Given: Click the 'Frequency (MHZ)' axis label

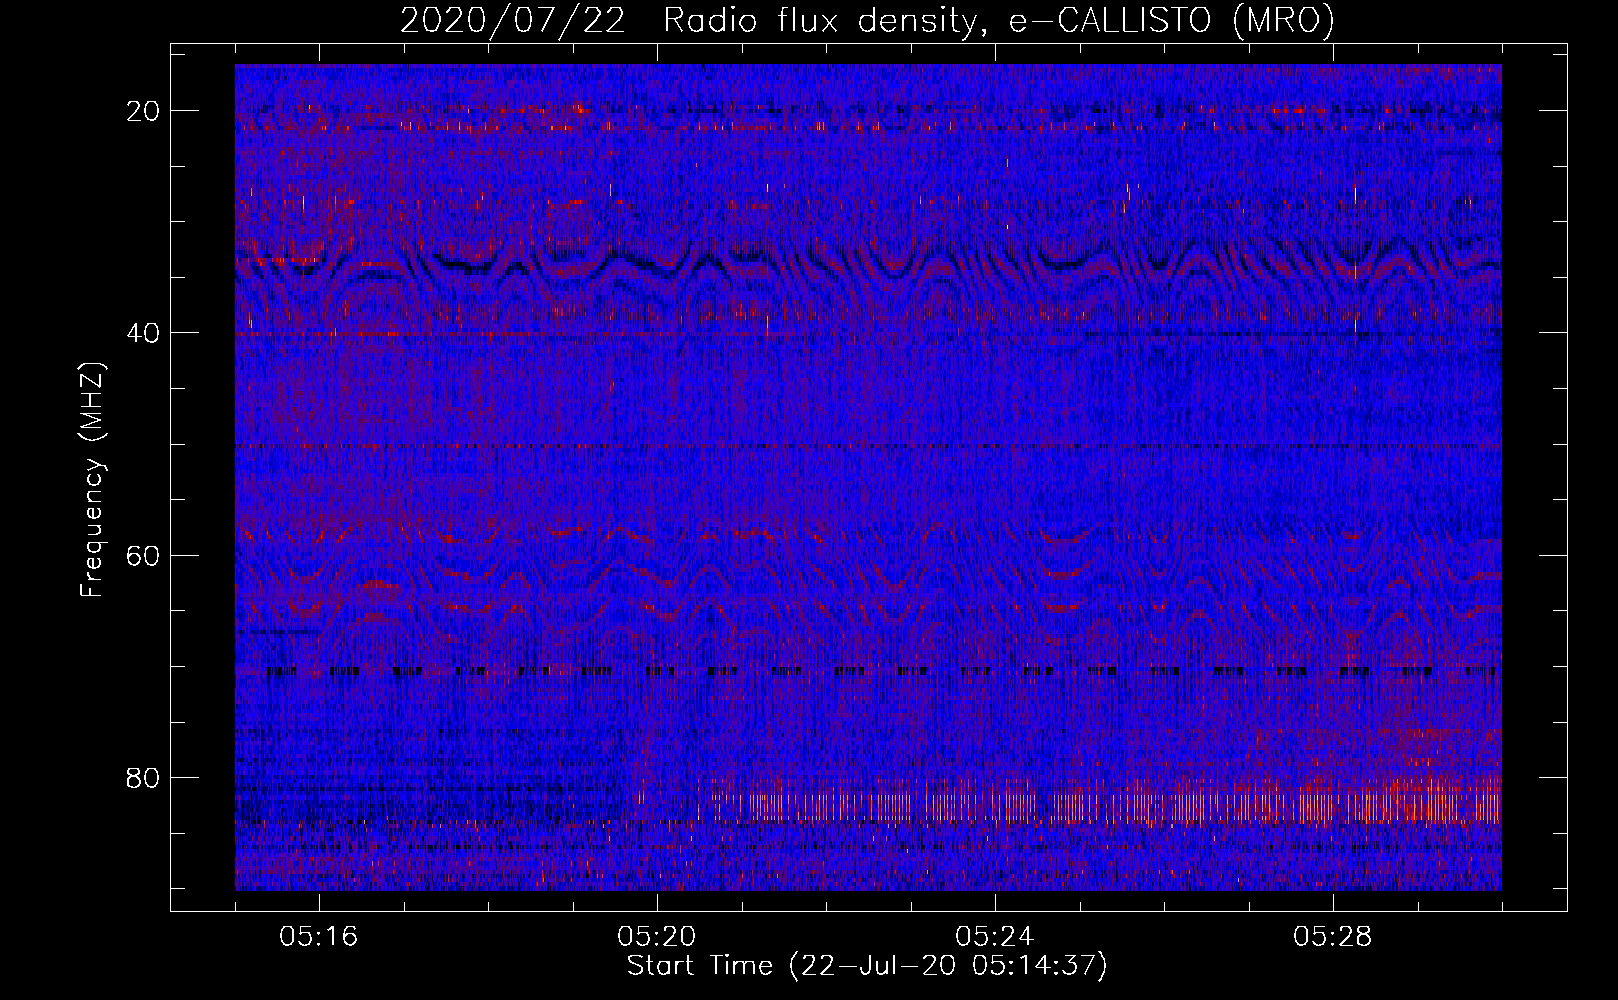Looking at the screenshot, I should pos(92,480).
